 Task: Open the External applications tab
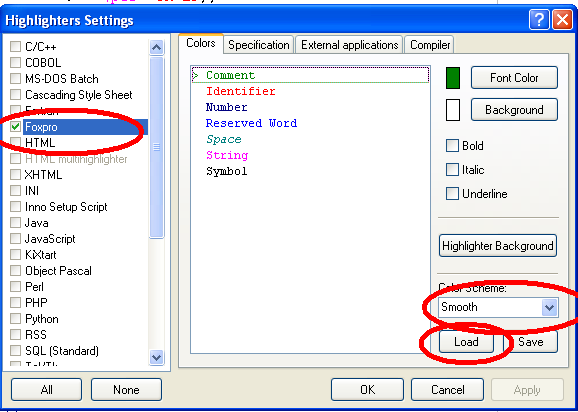click(349, 45)
